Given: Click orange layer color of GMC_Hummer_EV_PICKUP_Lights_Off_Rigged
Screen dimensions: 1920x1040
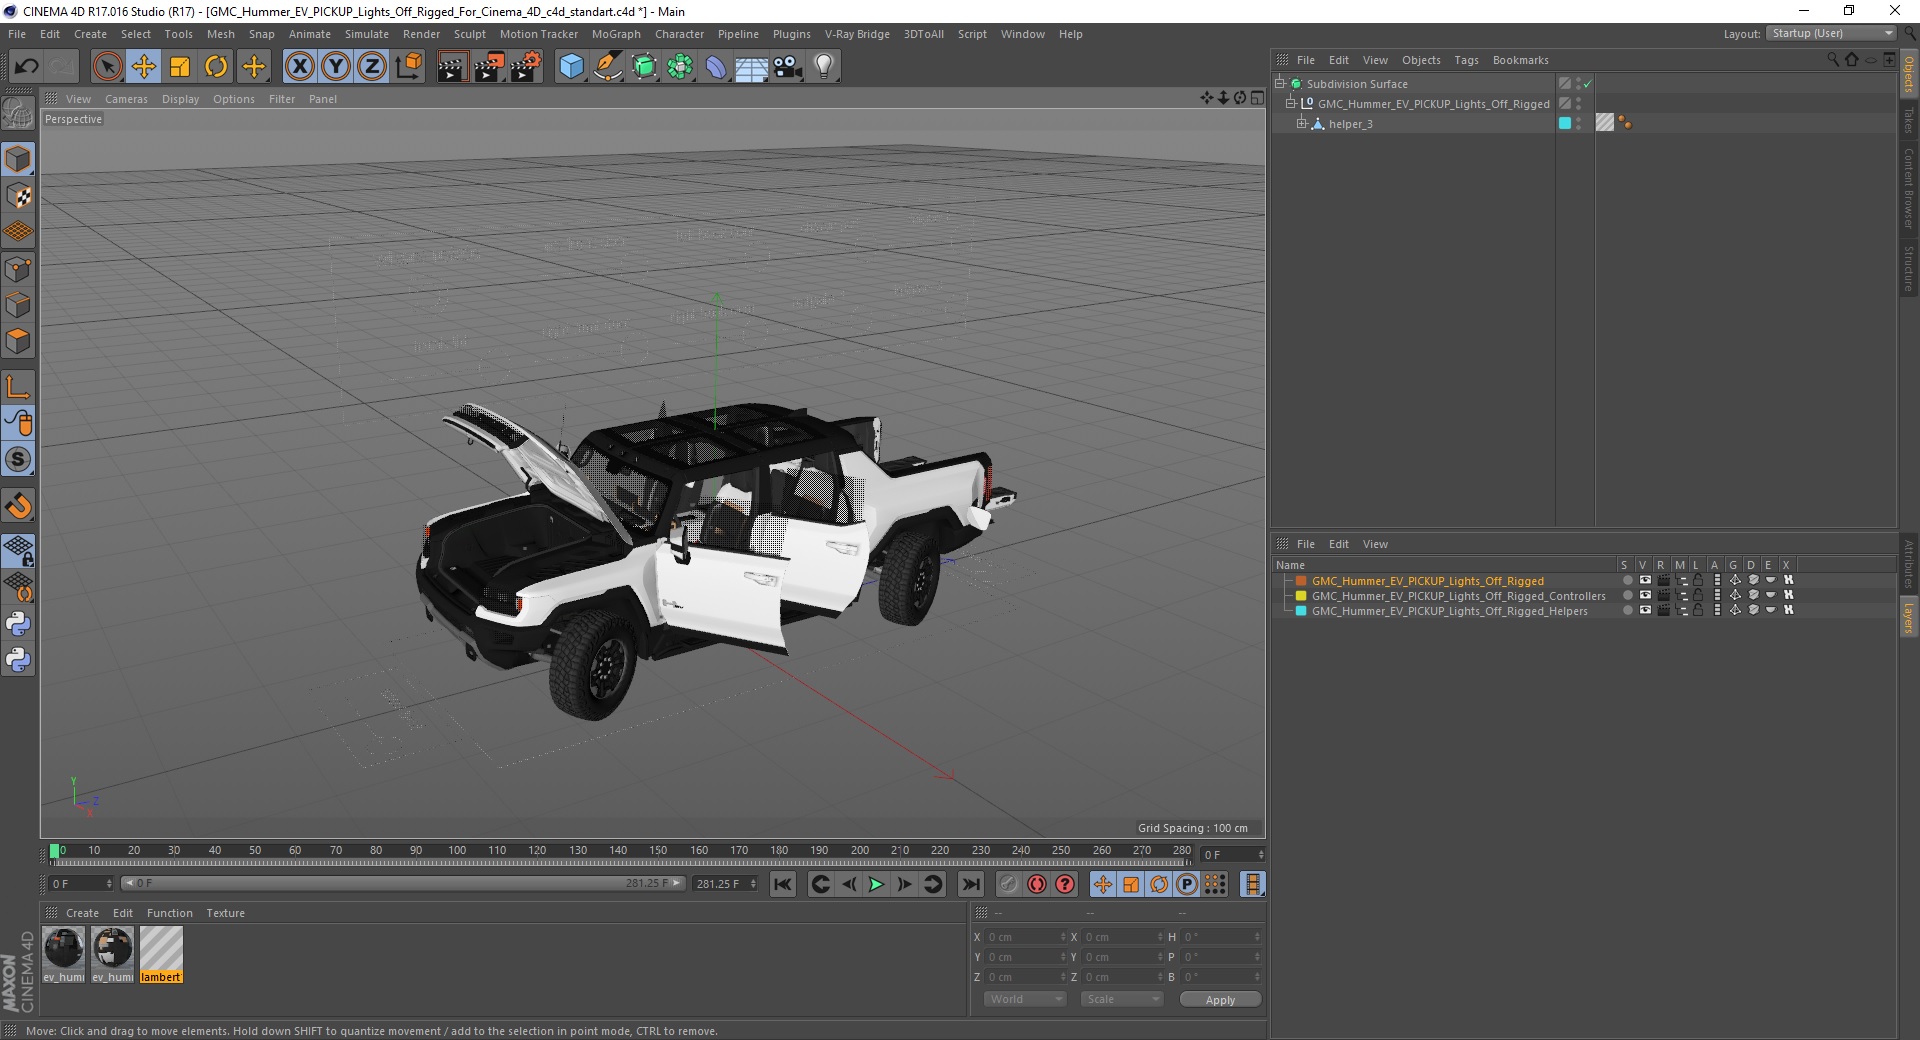Looking at the screenshot, I should [x=1301, y=581].
